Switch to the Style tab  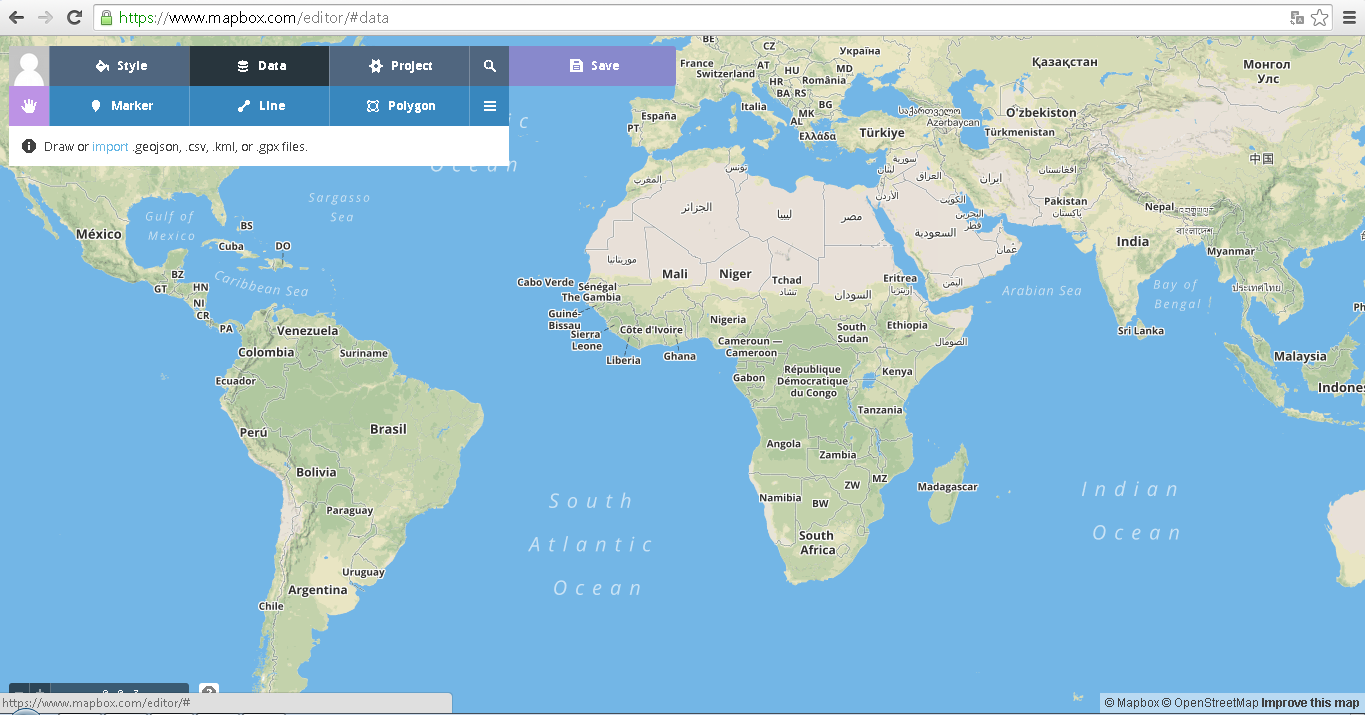click(x=118, y=66)
